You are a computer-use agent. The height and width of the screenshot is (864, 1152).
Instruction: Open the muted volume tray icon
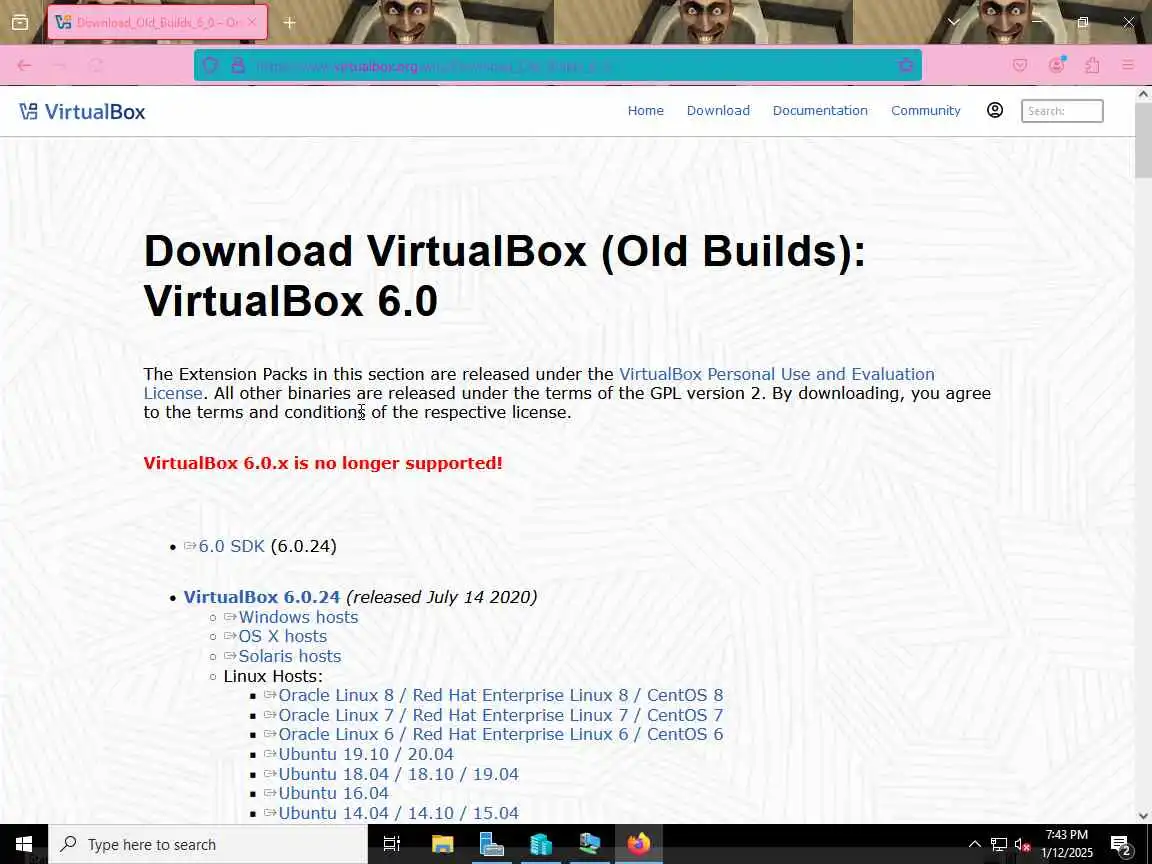pyautogui.click(x=1022, y=844)
